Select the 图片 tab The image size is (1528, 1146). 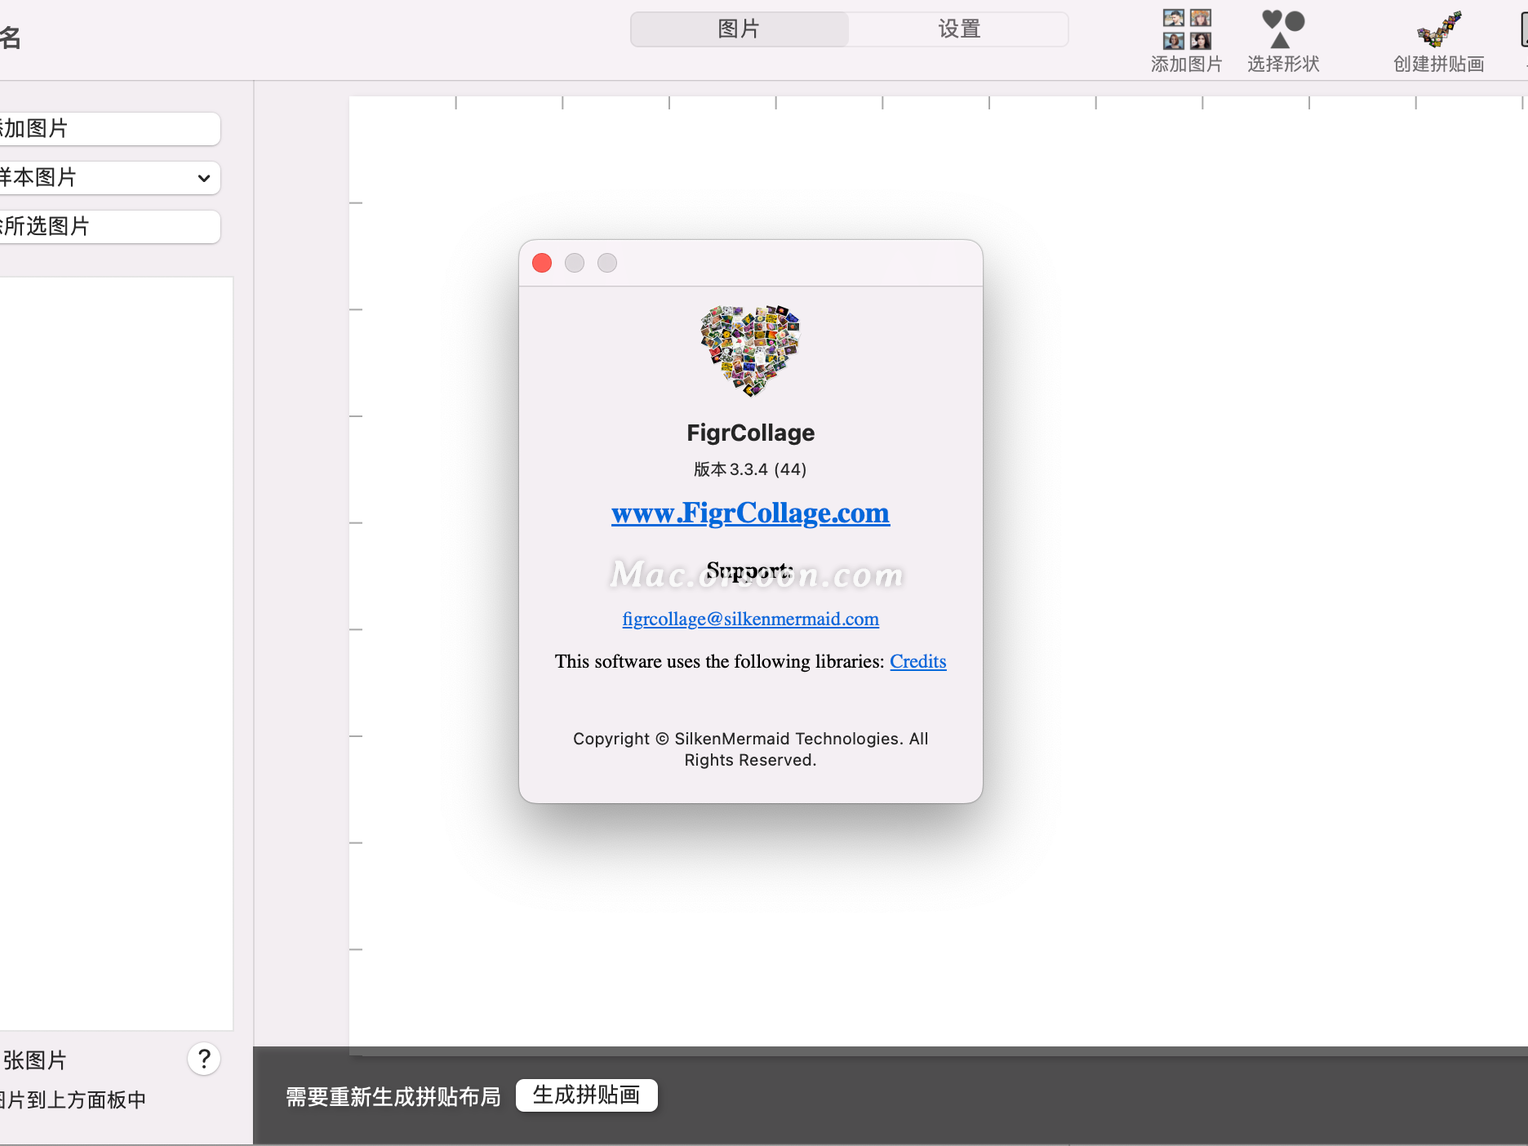pyautogui.click(x=739, y=29)
